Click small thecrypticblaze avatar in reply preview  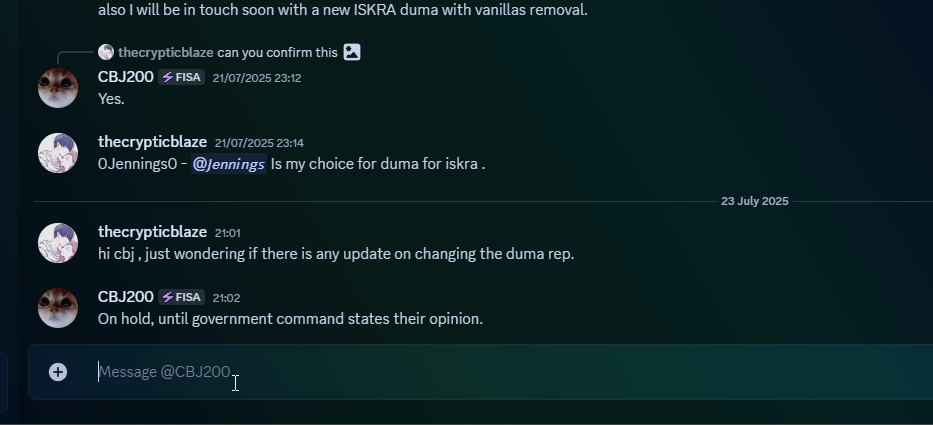tap(106, 52)
